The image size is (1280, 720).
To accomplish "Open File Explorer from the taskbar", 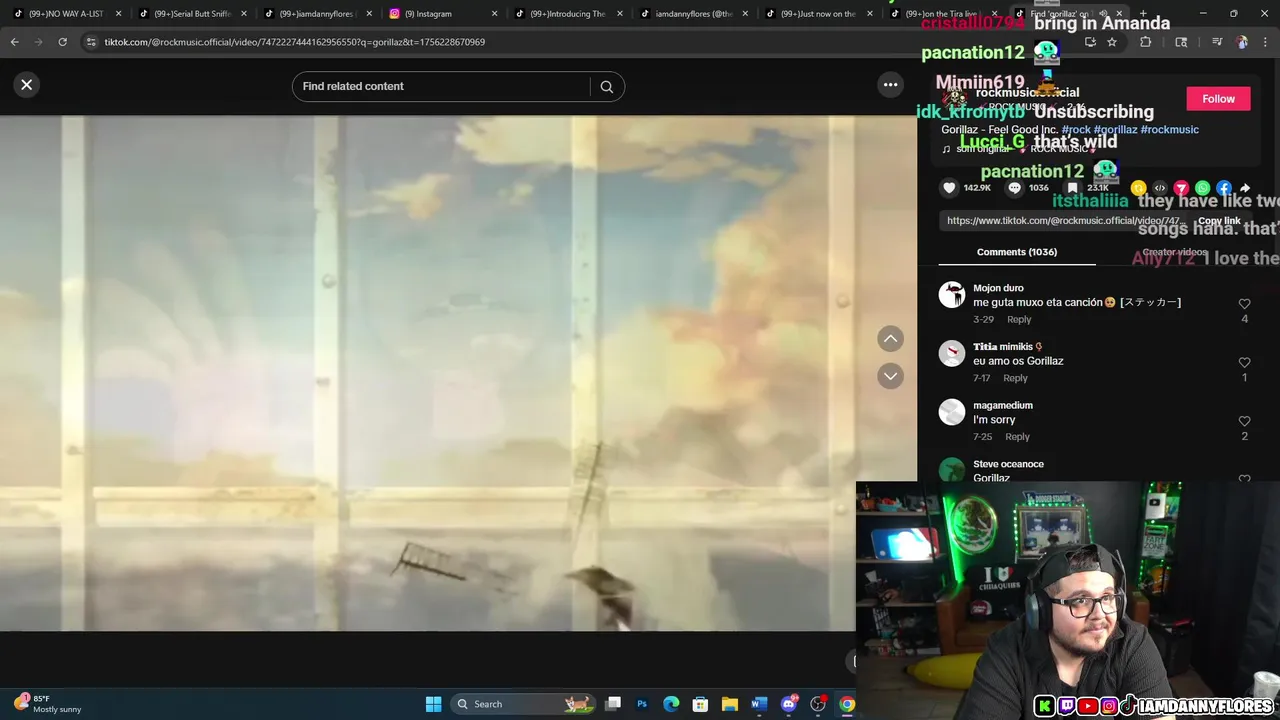I will point(730,704).
